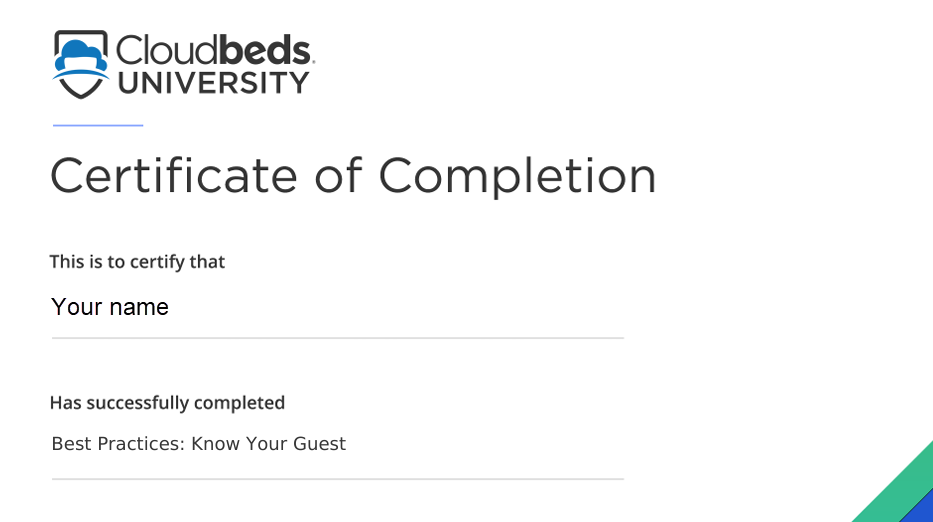Screen dimensions: 933x522
Task: Select the "This is to certify that" label
Action: pos(137,262)
